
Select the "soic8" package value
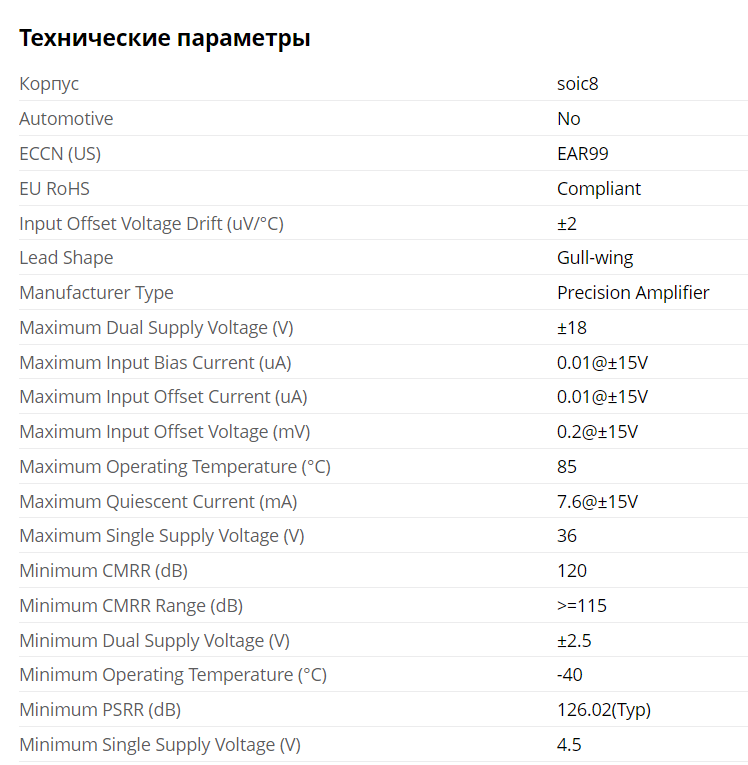(x=577, y=84)
